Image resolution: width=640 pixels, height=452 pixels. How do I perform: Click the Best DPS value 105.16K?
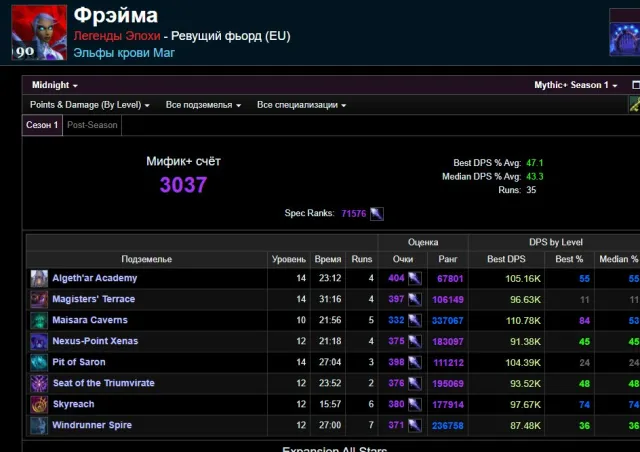[523, 279]
